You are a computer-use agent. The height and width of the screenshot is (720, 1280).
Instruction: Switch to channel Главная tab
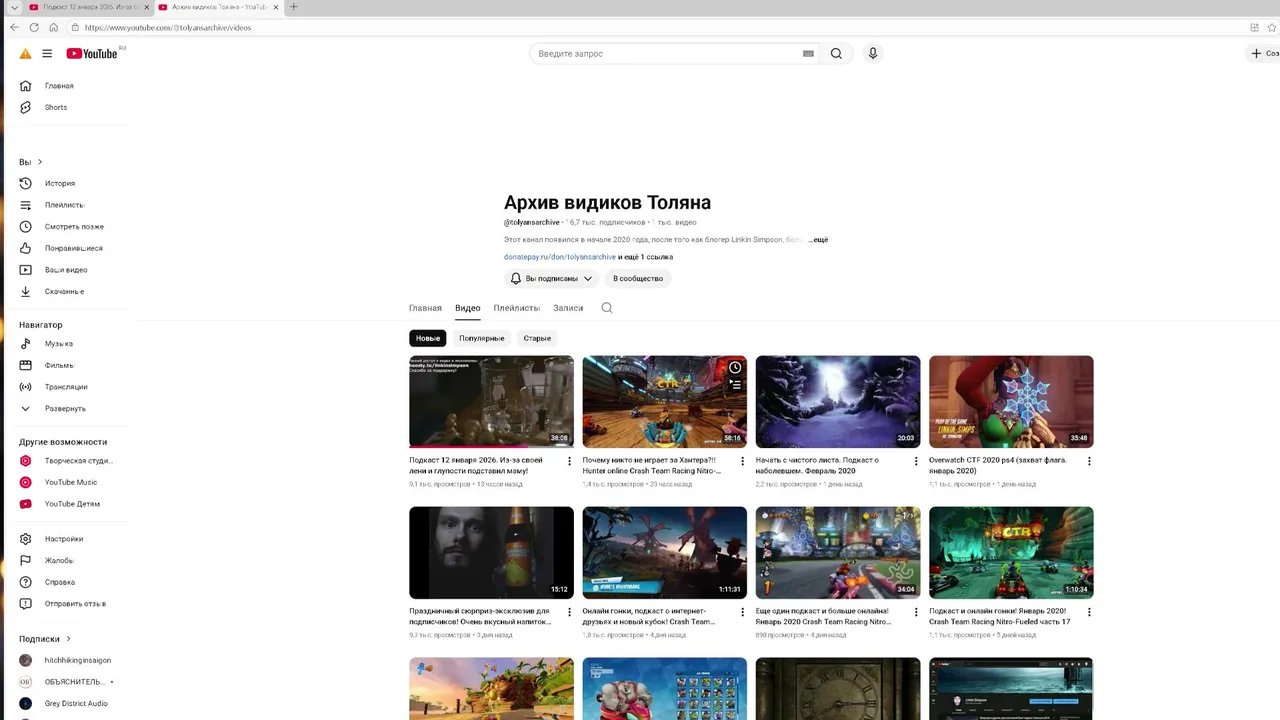point(425,308)
